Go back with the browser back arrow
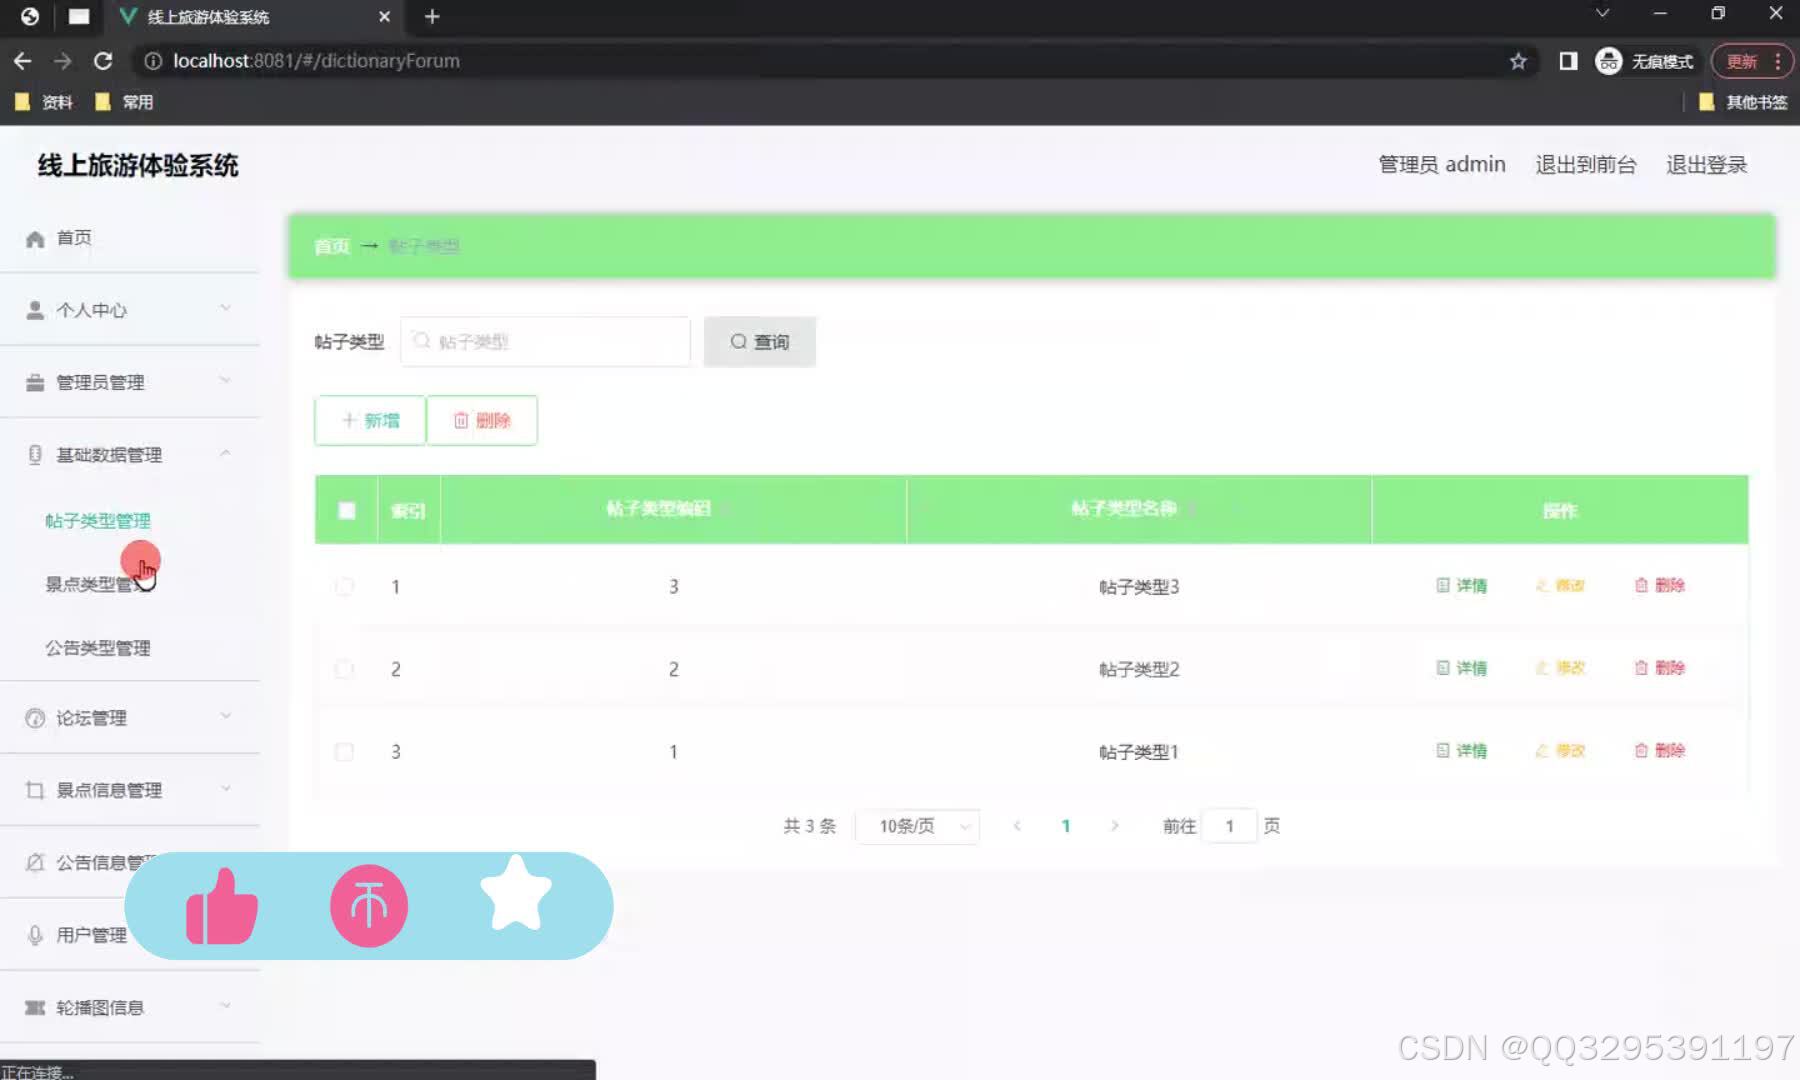This screenshot has width=1800, height=1080. 22,61
